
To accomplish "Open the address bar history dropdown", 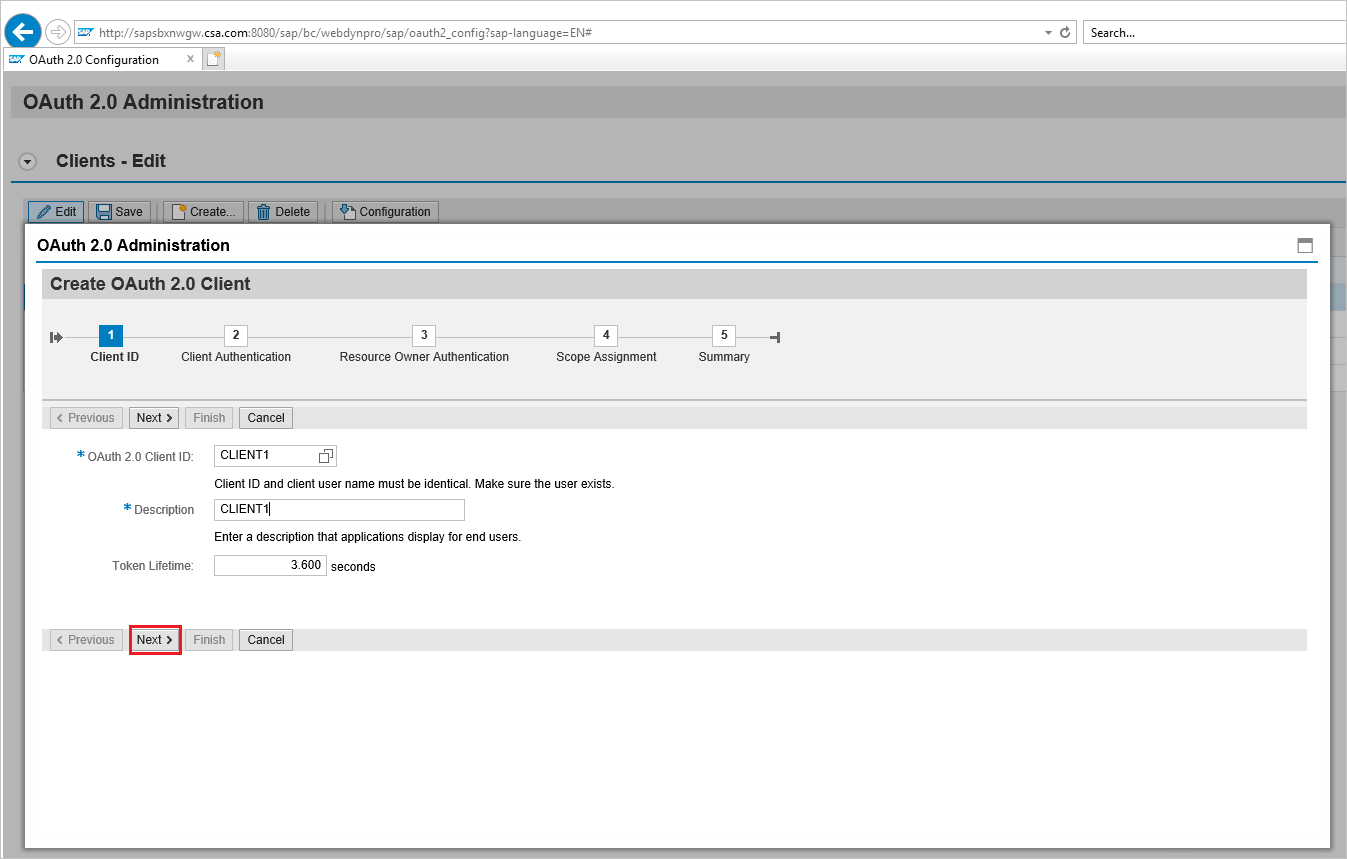I will click(1046, 31).
